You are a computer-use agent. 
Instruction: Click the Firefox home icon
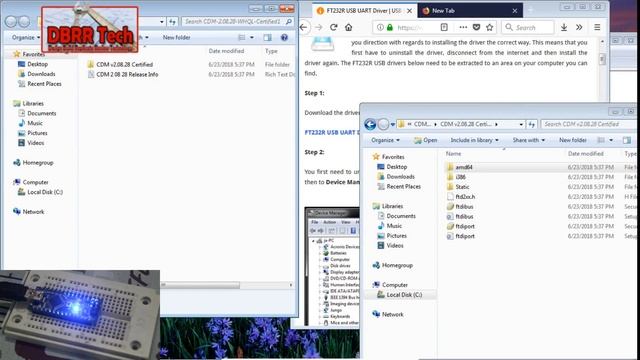[349, 27]
